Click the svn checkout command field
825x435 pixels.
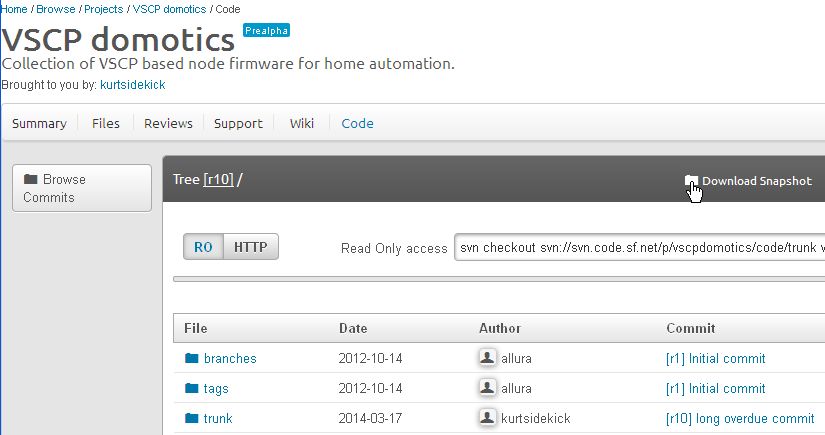click(x=640, y=247)
